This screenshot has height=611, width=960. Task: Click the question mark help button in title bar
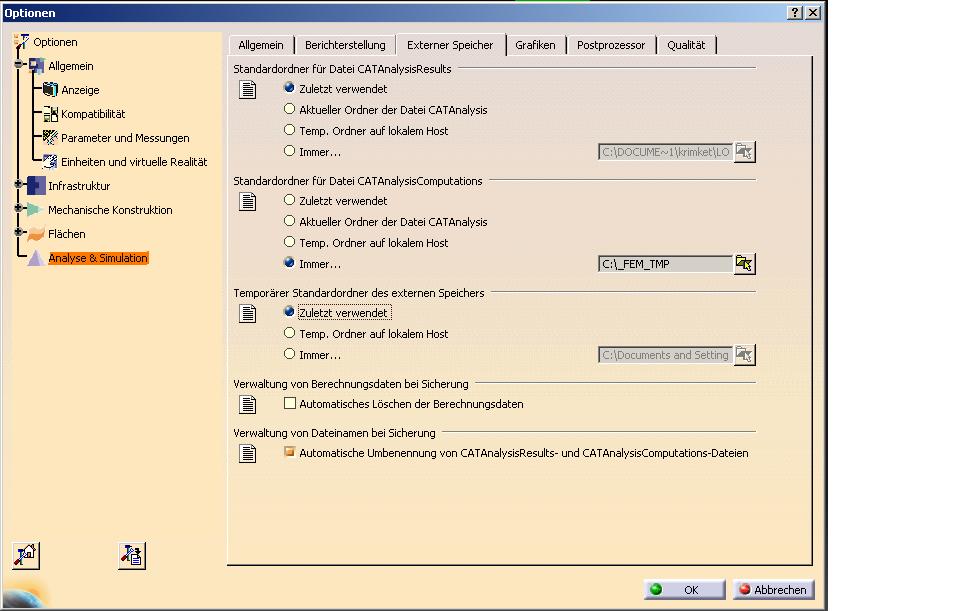point(794,12)
